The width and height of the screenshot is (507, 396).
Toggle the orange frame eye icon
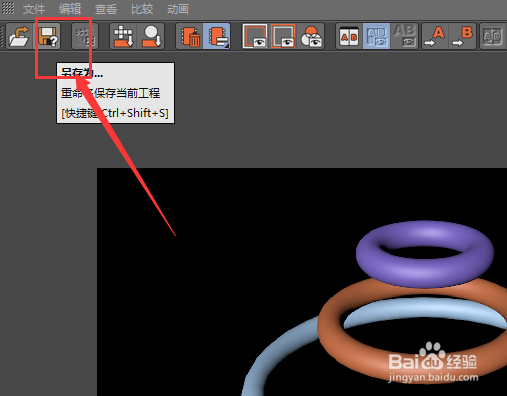[x=255, y=36]
